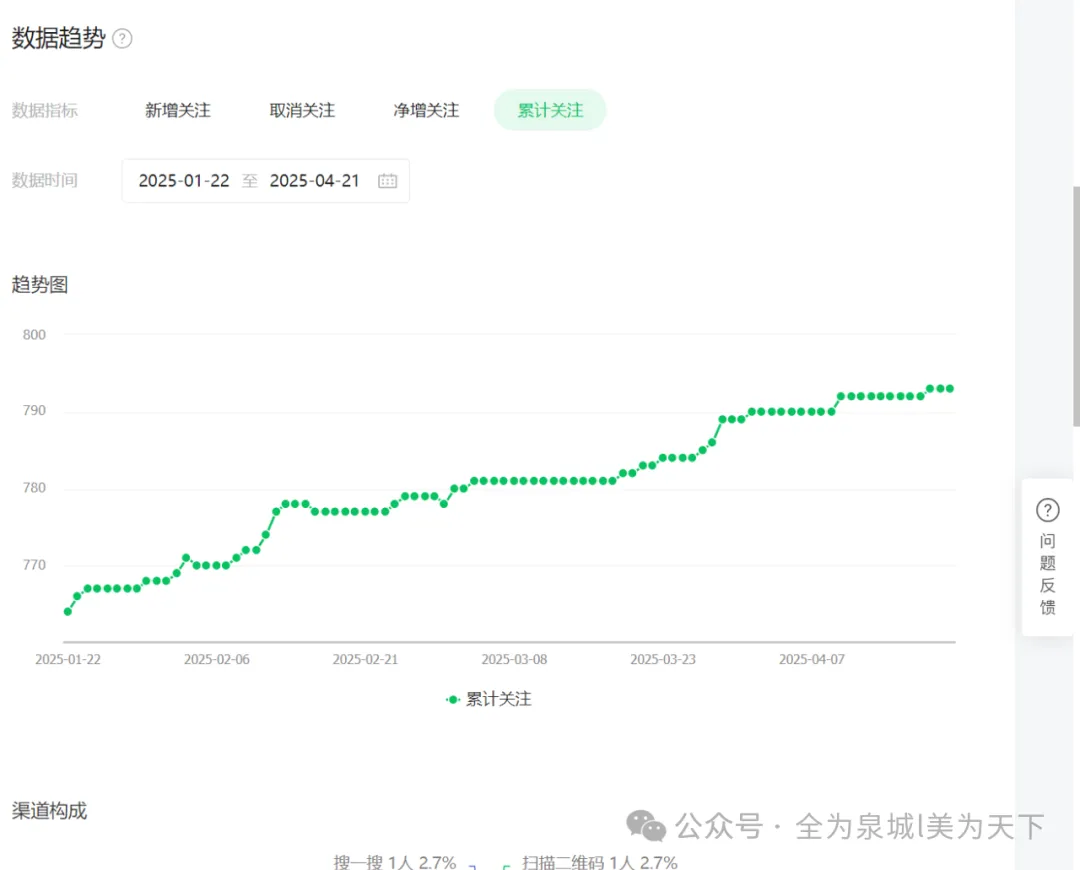This screenshot has width=1080, height=870.
Task: Click the question mark icon in 问题反馈 panel
Action: point(1047,510)
